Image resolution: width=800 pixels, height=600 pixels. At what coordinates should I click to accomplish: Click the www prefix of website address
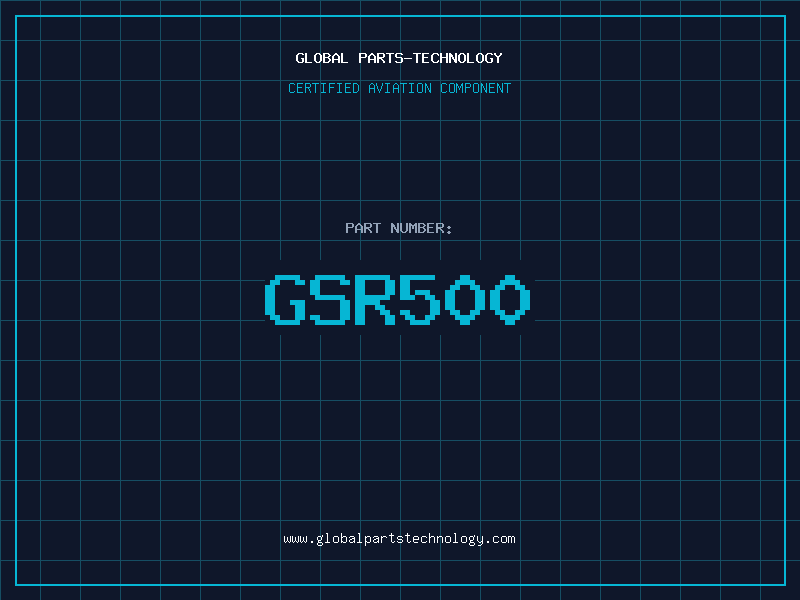(x=295, y=538)
